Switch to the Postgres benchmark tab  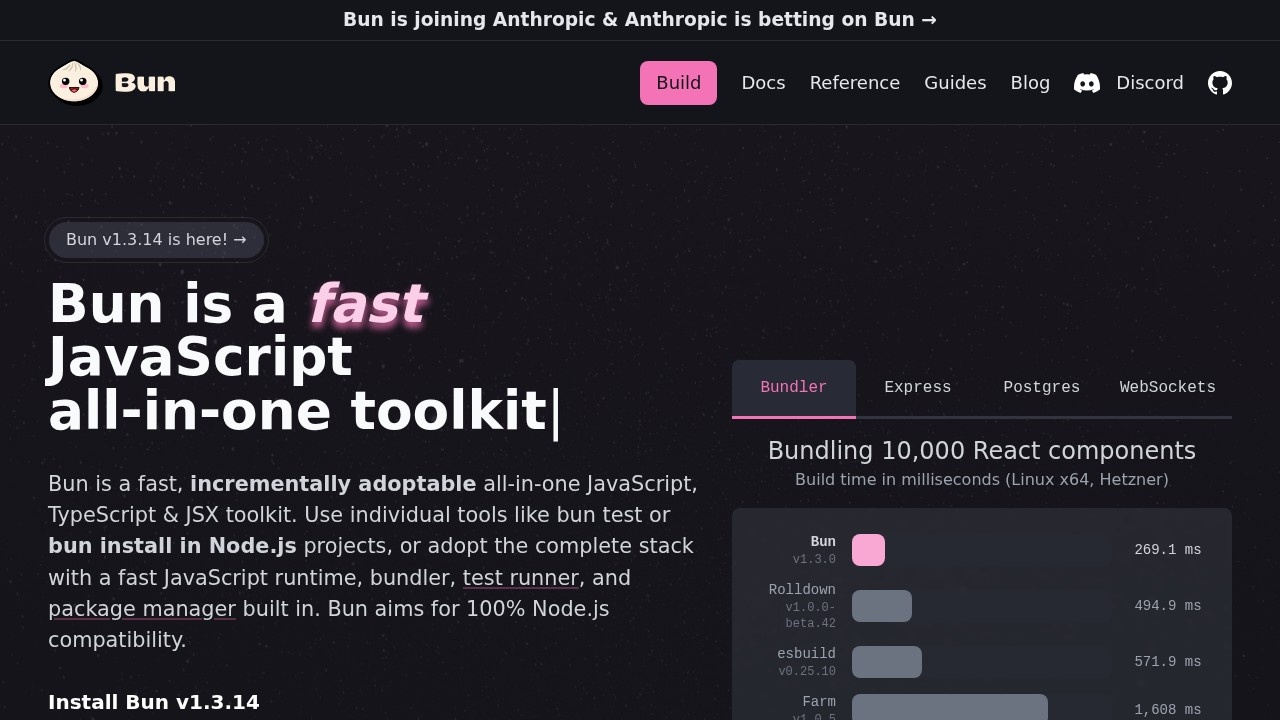[x=1042, y=388]
